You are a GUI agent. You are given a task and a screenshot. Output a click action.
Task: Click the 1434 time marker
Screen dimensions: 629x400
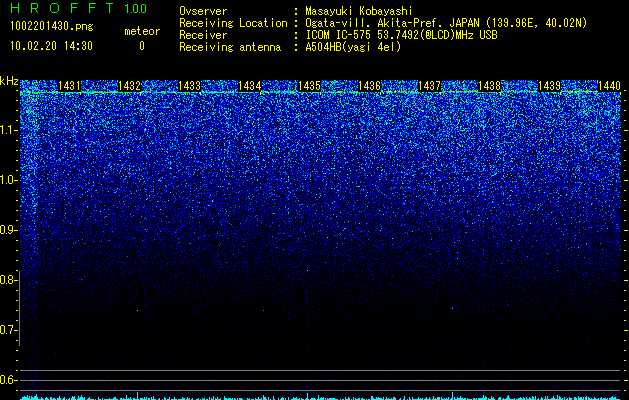250,86
